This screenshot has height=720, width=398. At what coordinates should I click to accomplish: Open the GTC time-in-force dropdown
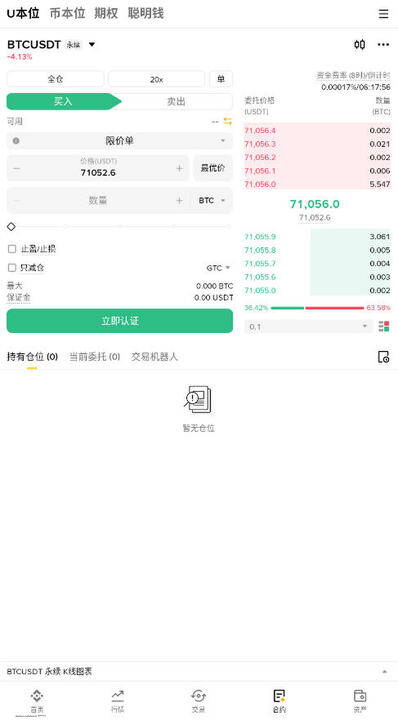pyautogui.click(x=219, y=268)
